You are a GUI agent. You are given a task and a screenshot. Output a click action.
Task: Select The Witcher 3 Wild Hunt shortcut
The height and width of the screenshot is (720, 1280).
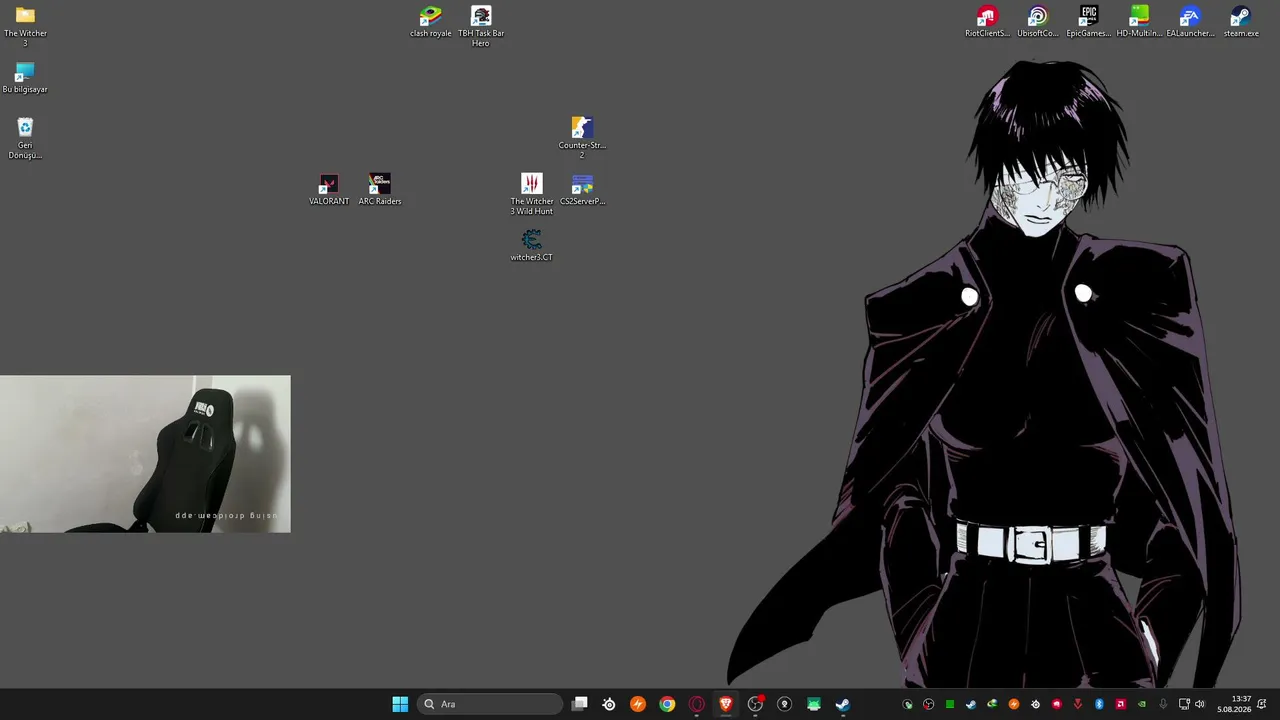click(532, 194)
